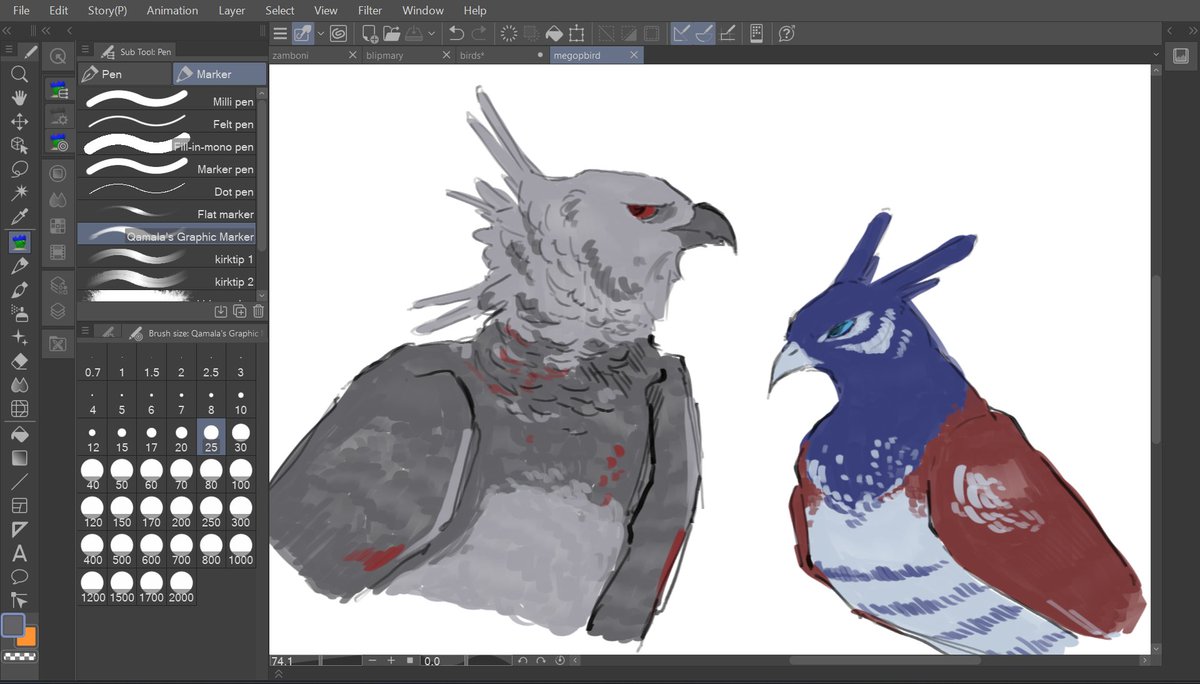Close the megopbird tab
This screenshot has height=684, width=1200.
(x=634, y=56)
